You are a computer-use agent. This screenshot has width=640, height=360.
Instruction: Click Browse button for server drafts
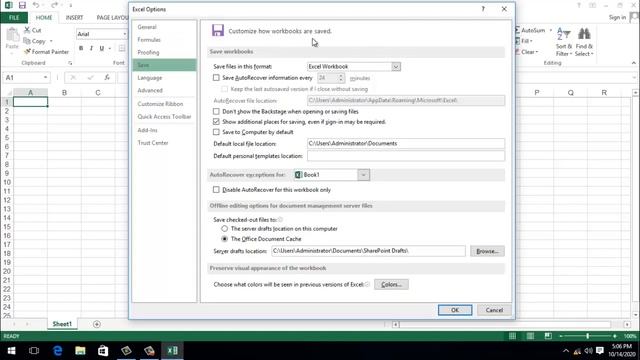coord(487,251)
